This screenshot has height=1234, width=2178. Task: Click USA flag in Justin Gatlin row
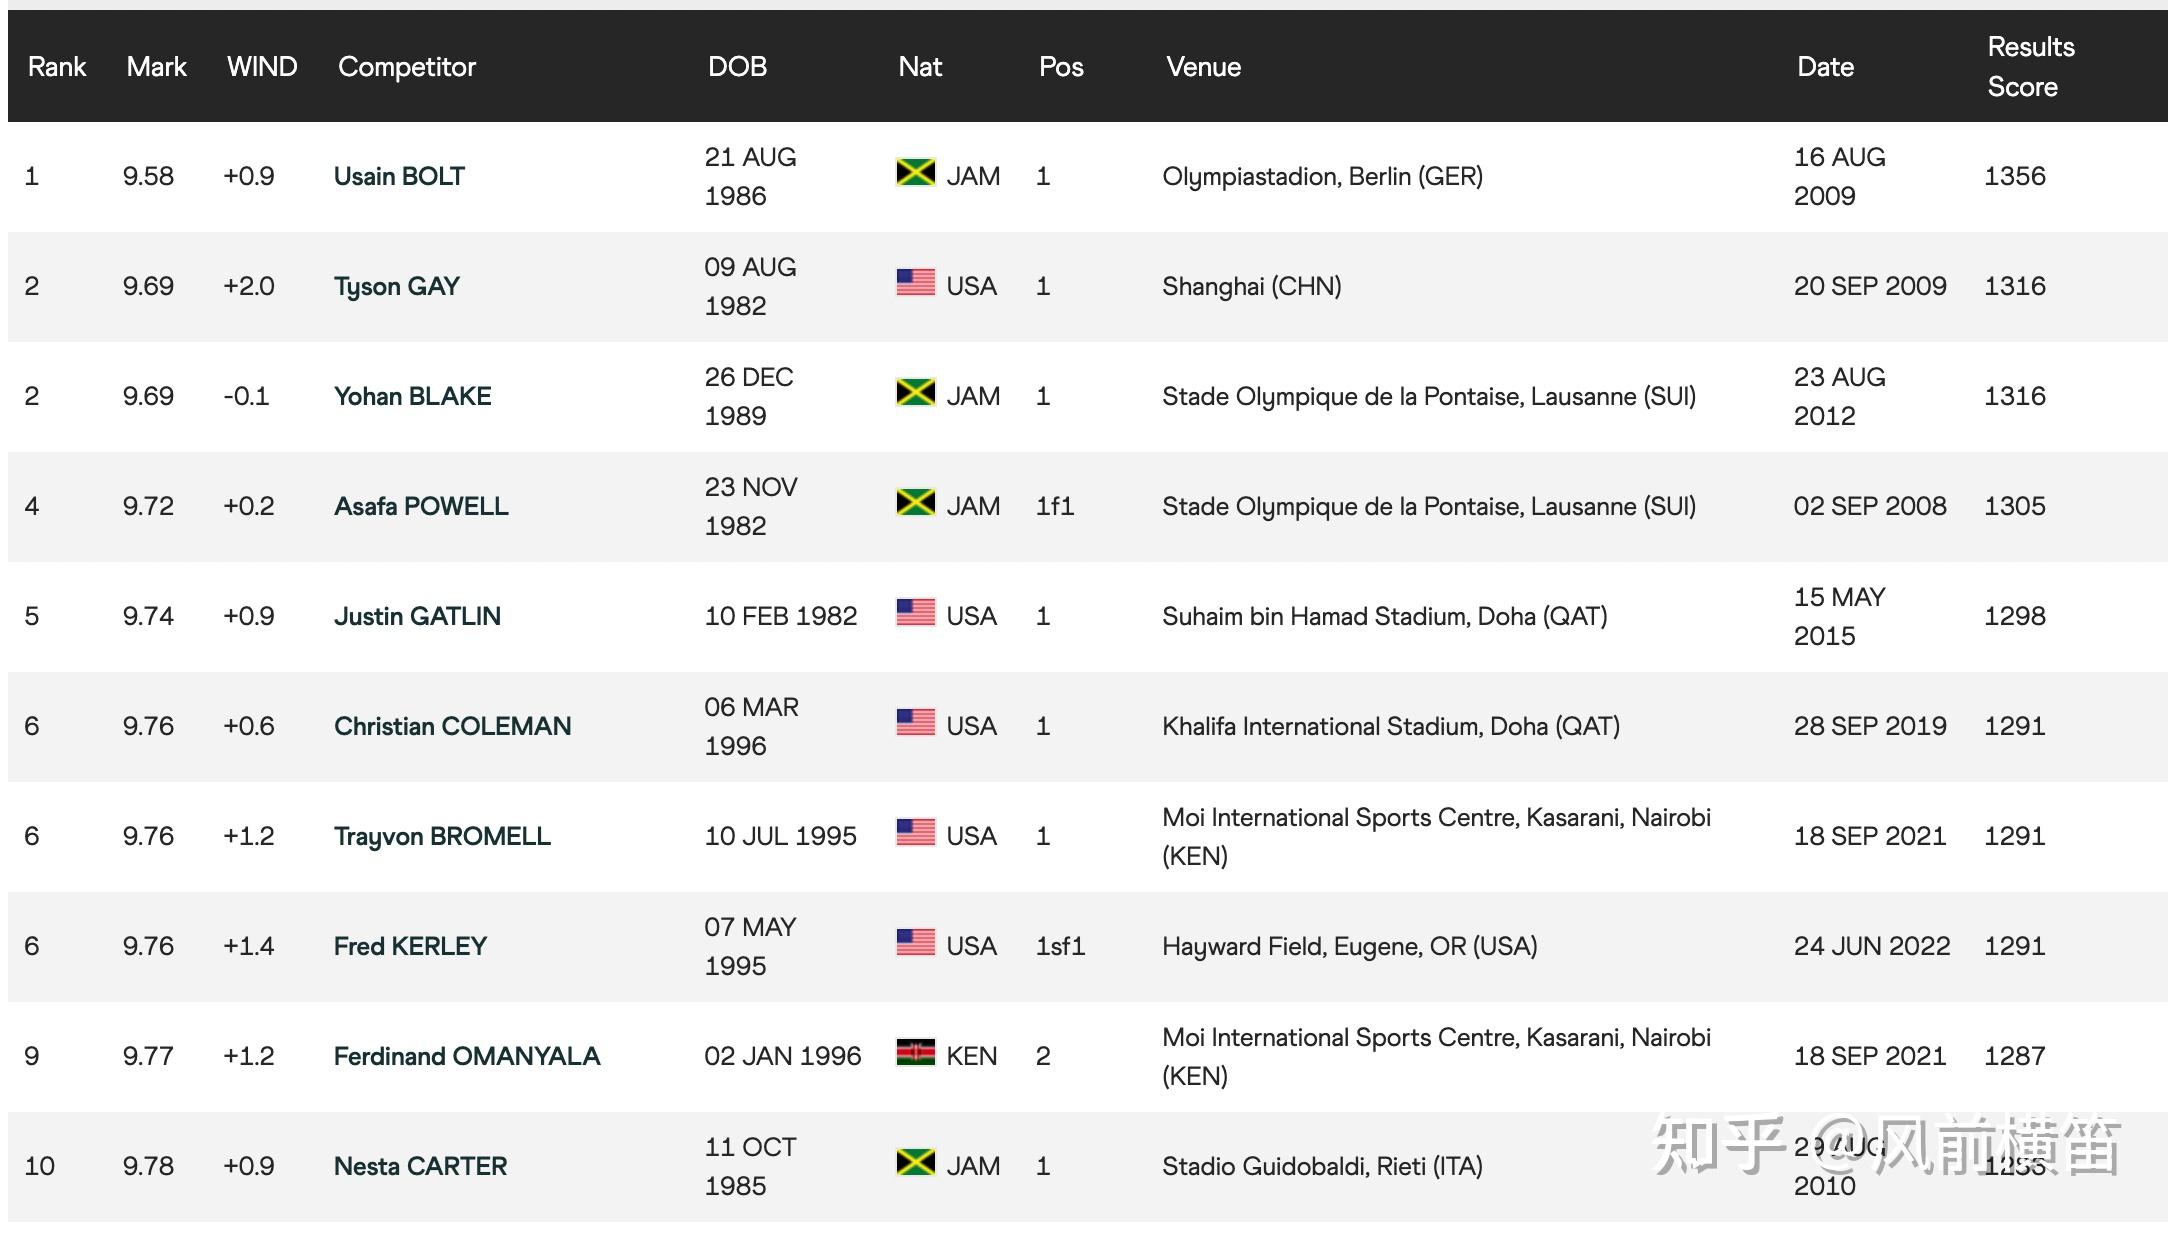(915, 613)
